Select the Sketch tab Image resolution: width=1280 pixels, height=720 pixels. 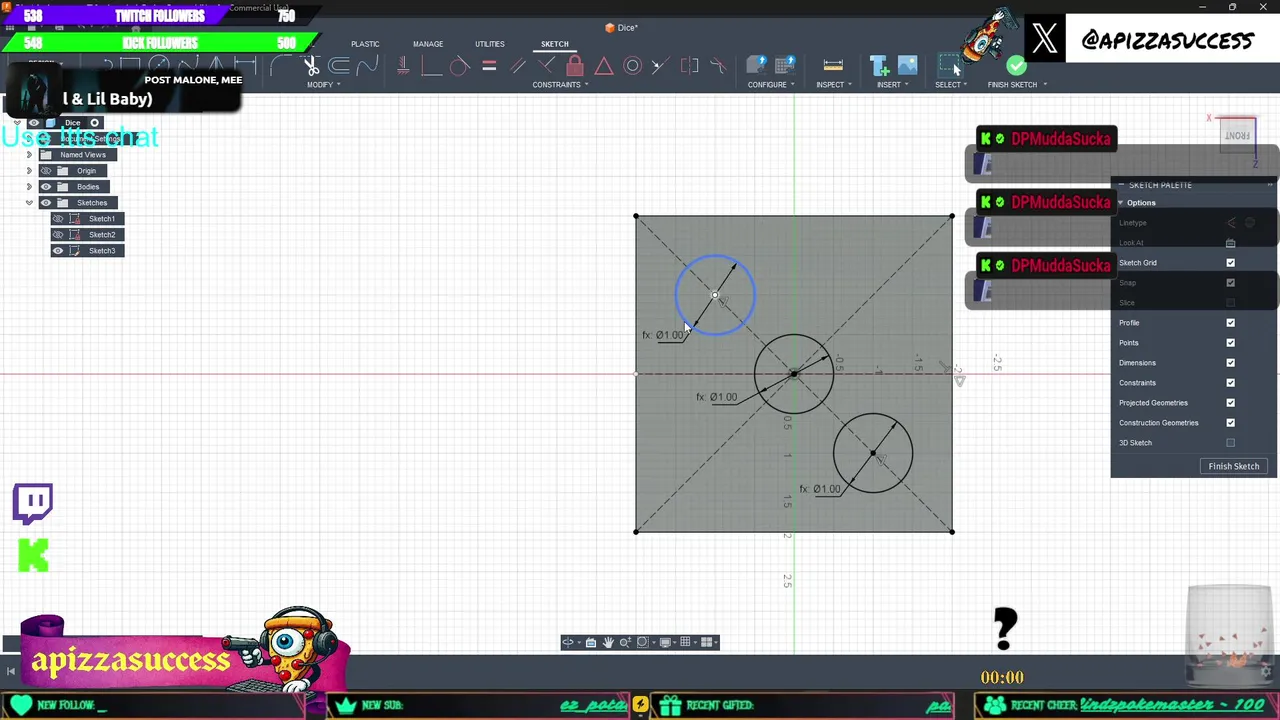[x=554, y=44]
